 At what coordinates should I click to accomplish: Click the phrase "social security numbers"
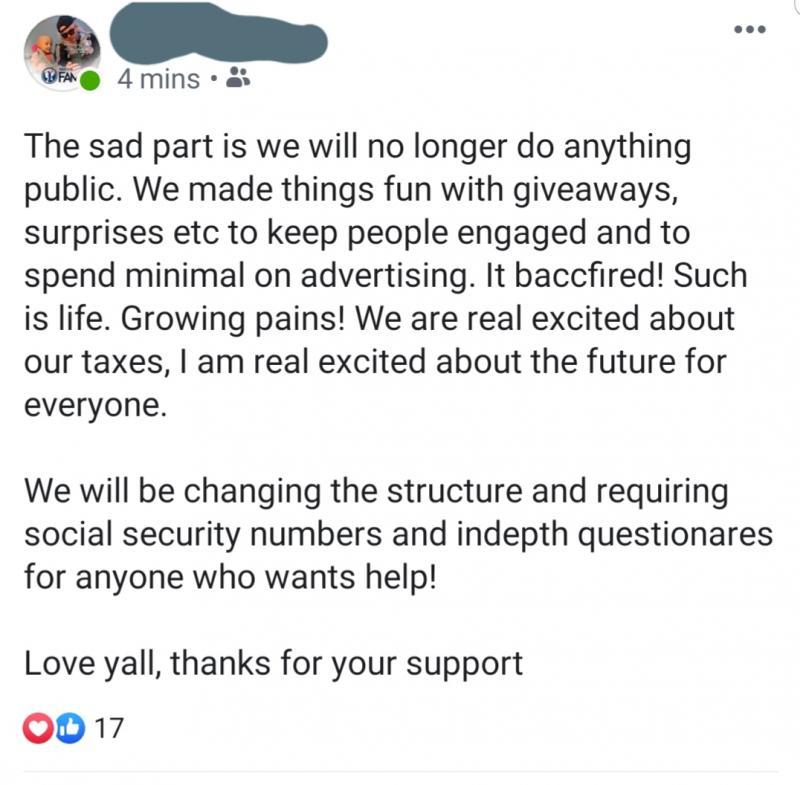click(x=203, y=535)
